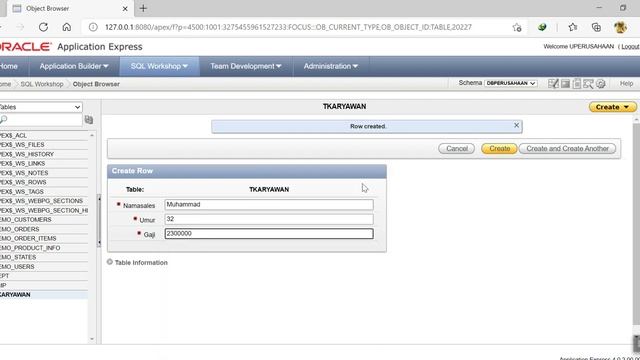Open the Query Builder icon in the toolbar

coord(588,84)
